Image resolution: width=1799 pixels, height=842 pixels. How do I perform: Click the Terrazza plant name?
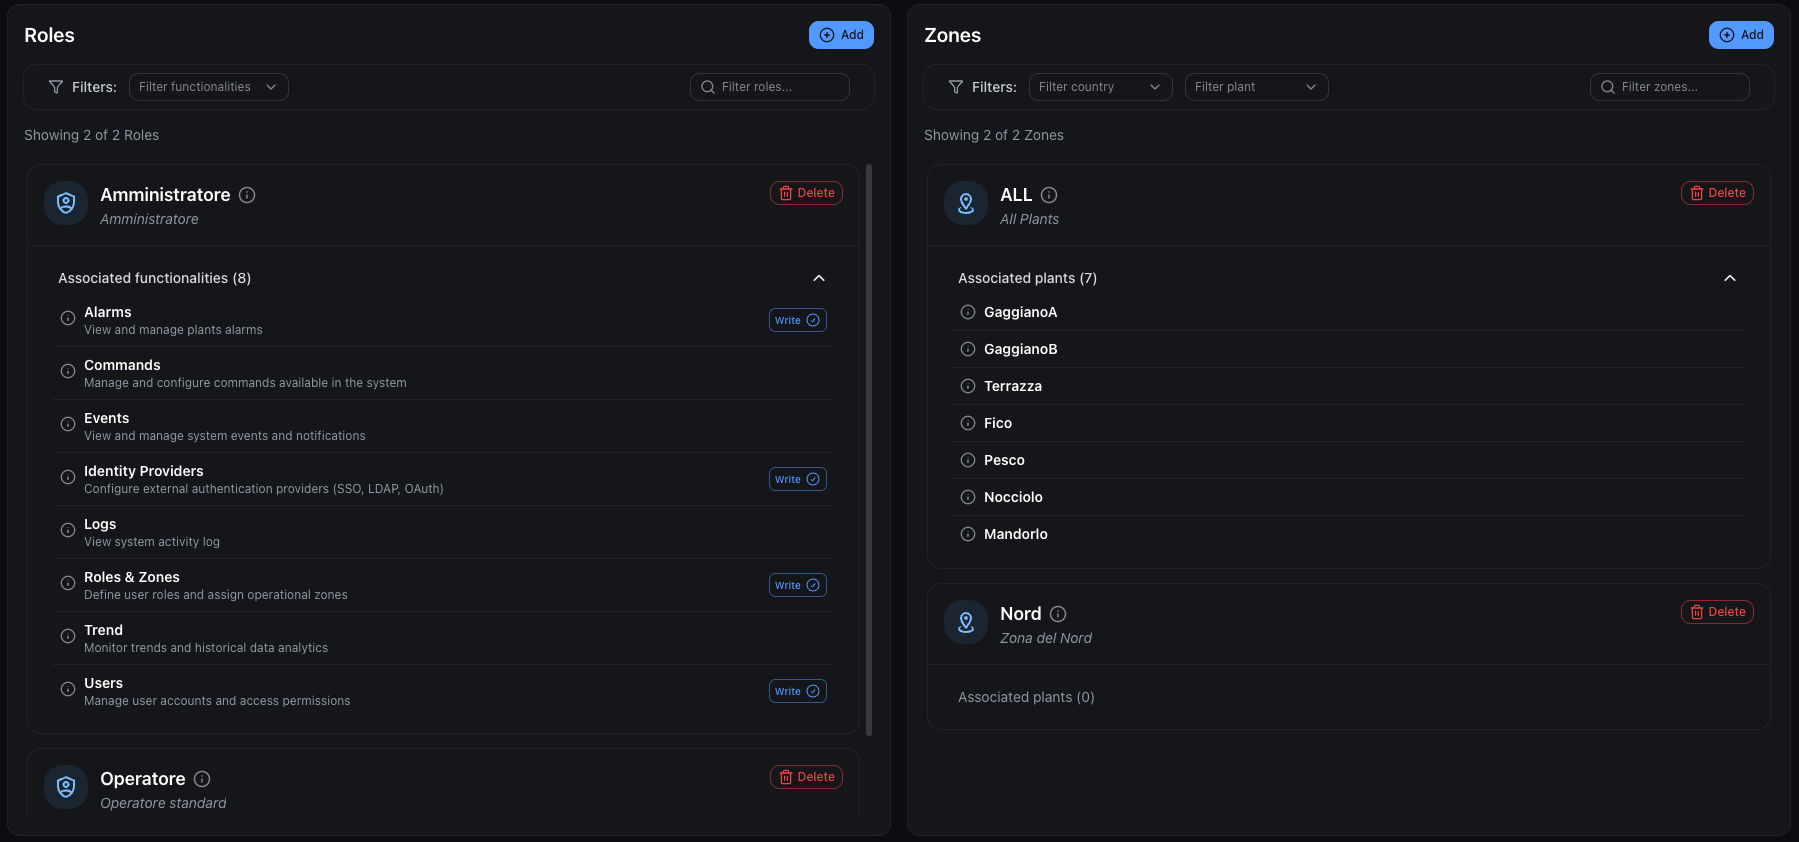point(1013,386)
